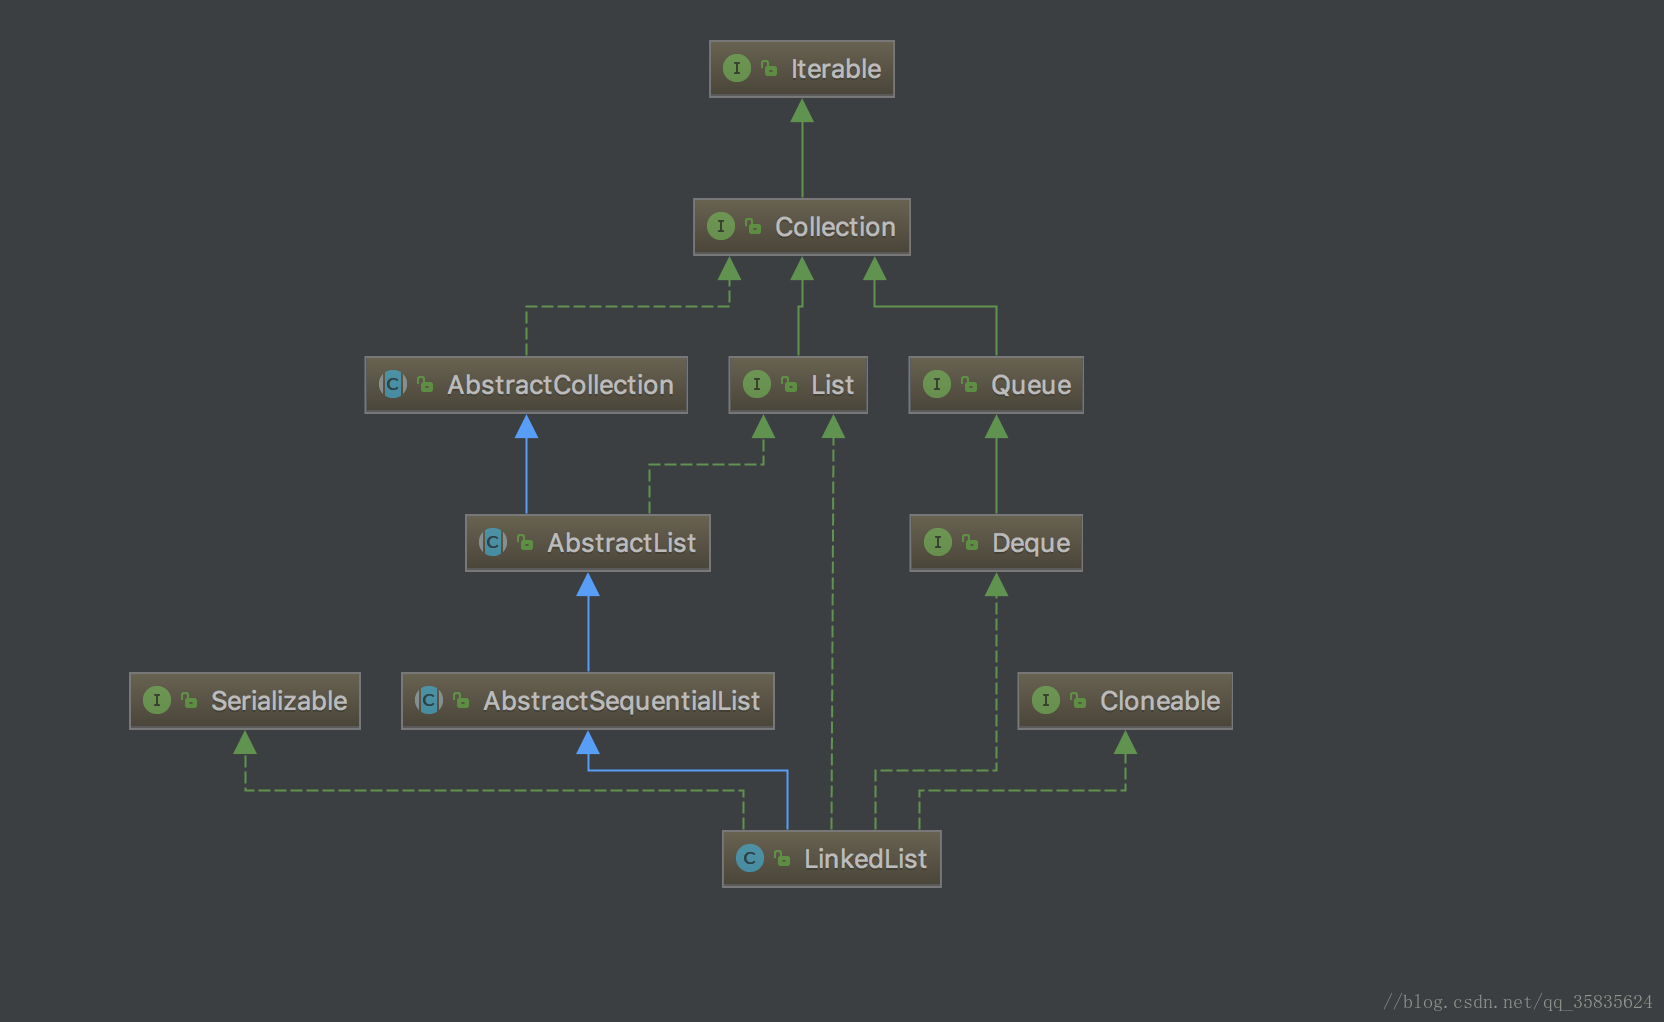Select the List label text
The height and width of the screenshot is (1022, 1664).
tap(832, 385)
